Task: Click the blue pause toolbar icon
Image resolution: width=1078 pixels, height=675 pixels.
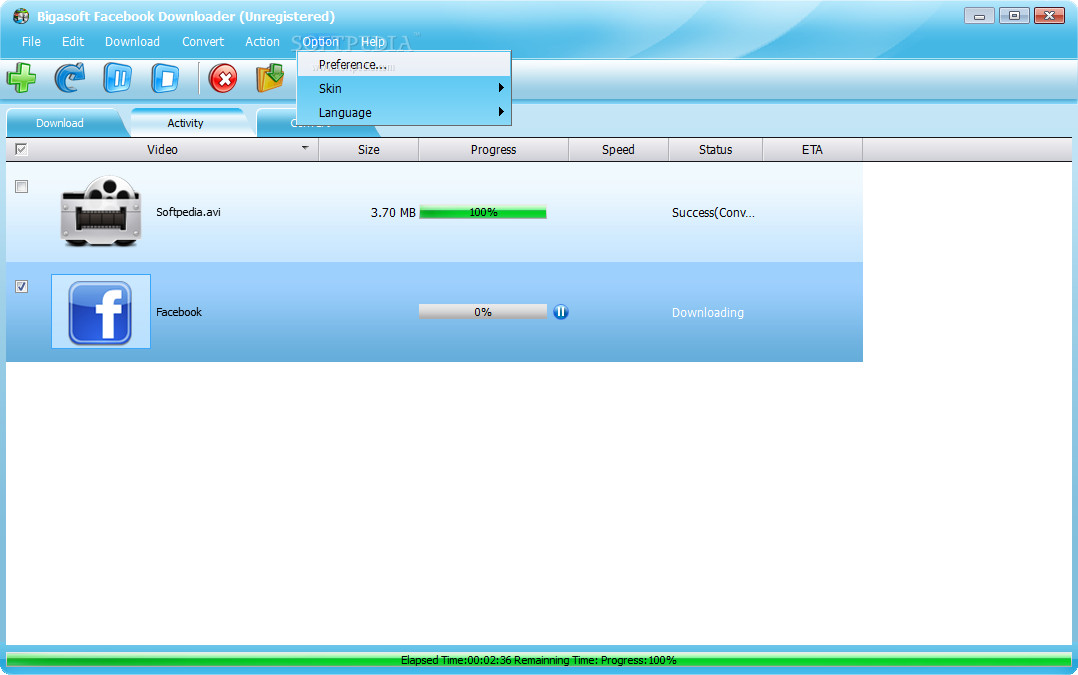Action: coord(118,78)
